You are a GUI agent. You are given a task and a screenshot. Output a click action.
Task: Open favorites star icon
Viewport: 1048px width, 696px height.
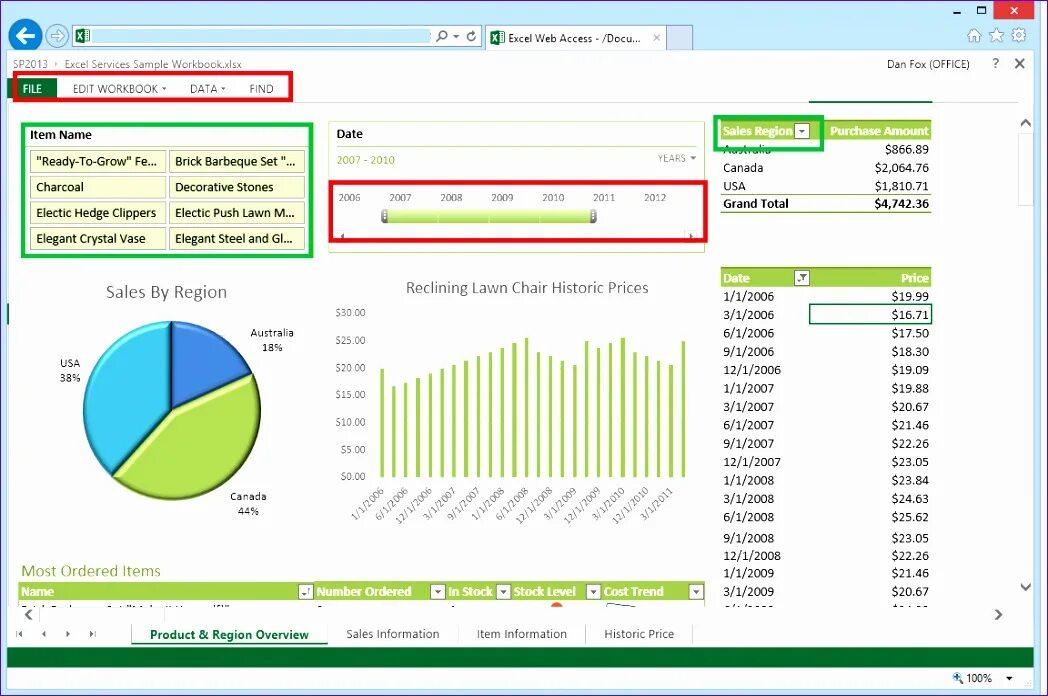coord(997,35)
